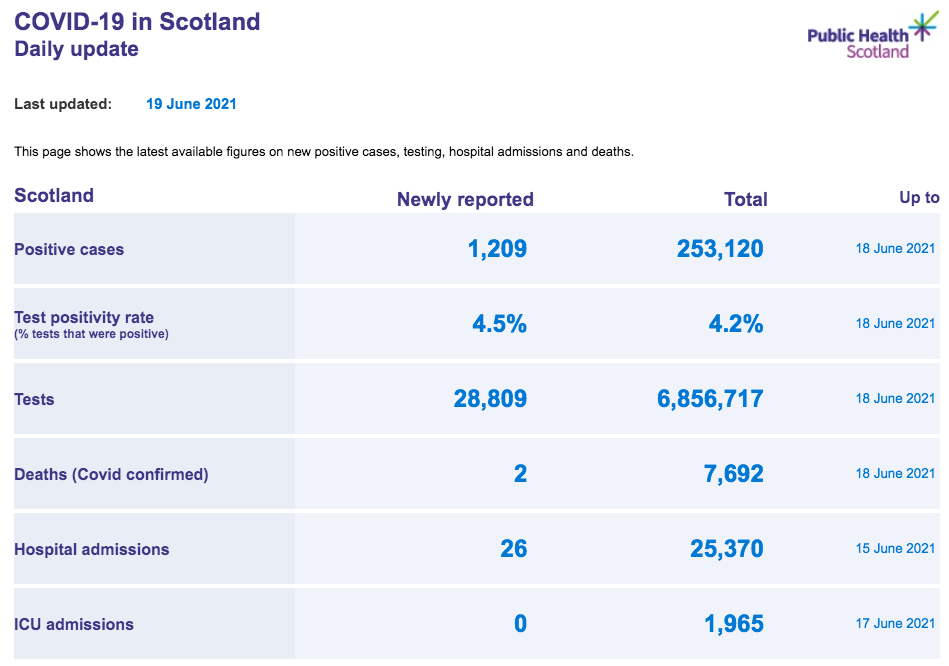Select the Tests row label
Viewport: 949px width, 666px height.
click(34, 400)
